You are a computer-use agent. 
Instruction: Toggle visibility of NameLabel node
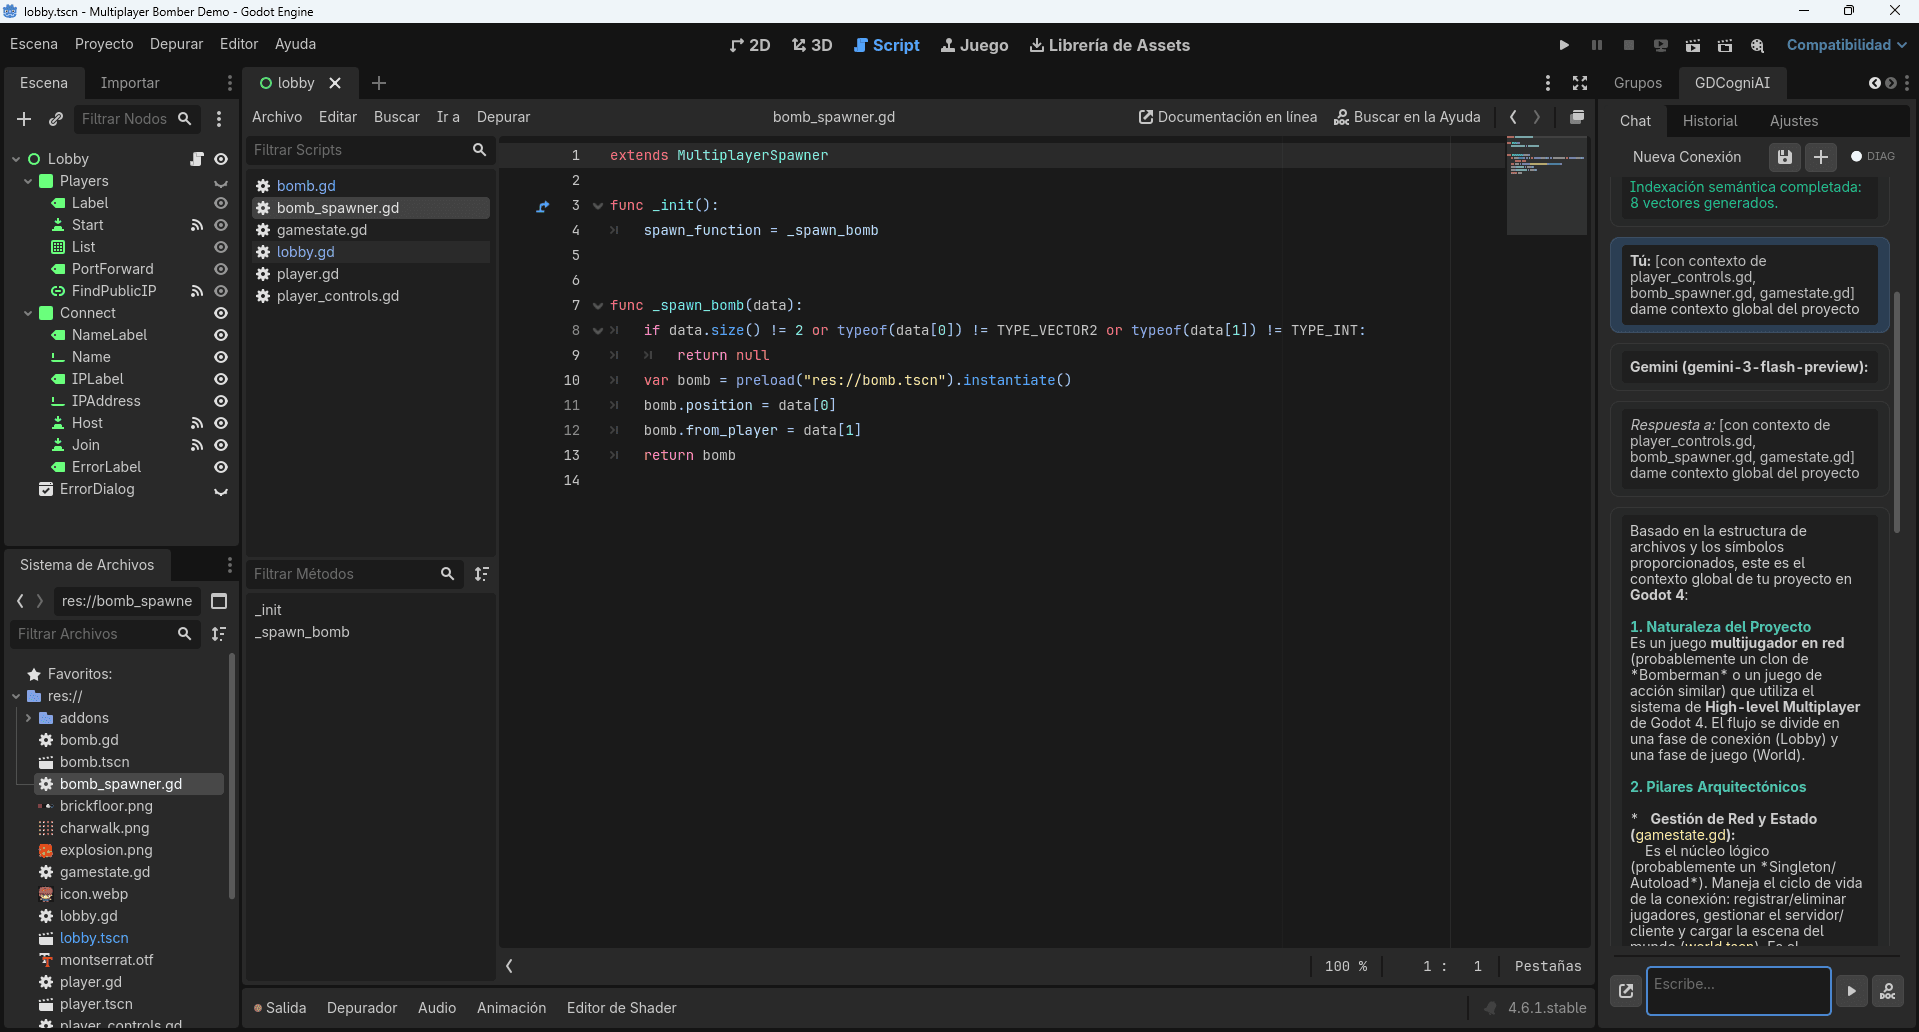tap(221, 335)
